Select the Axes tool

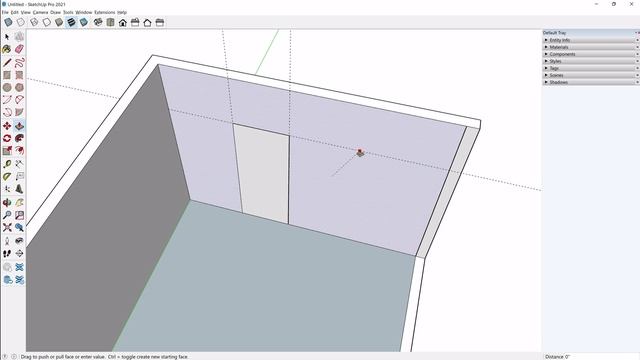(7, 189)
